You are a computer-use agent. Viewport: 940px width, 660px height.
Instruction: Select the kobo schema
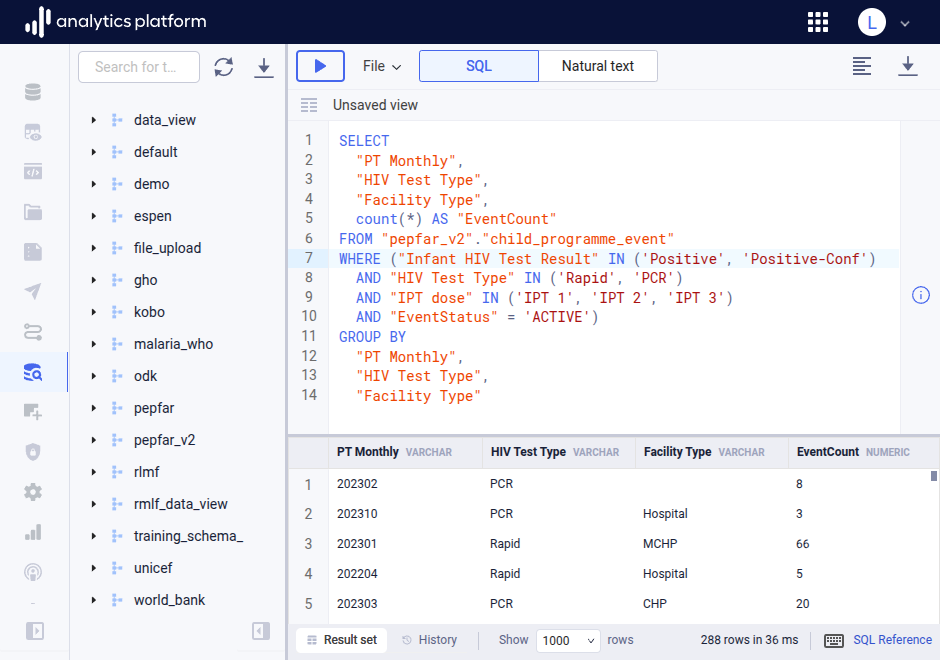click(x=149, y=312)
